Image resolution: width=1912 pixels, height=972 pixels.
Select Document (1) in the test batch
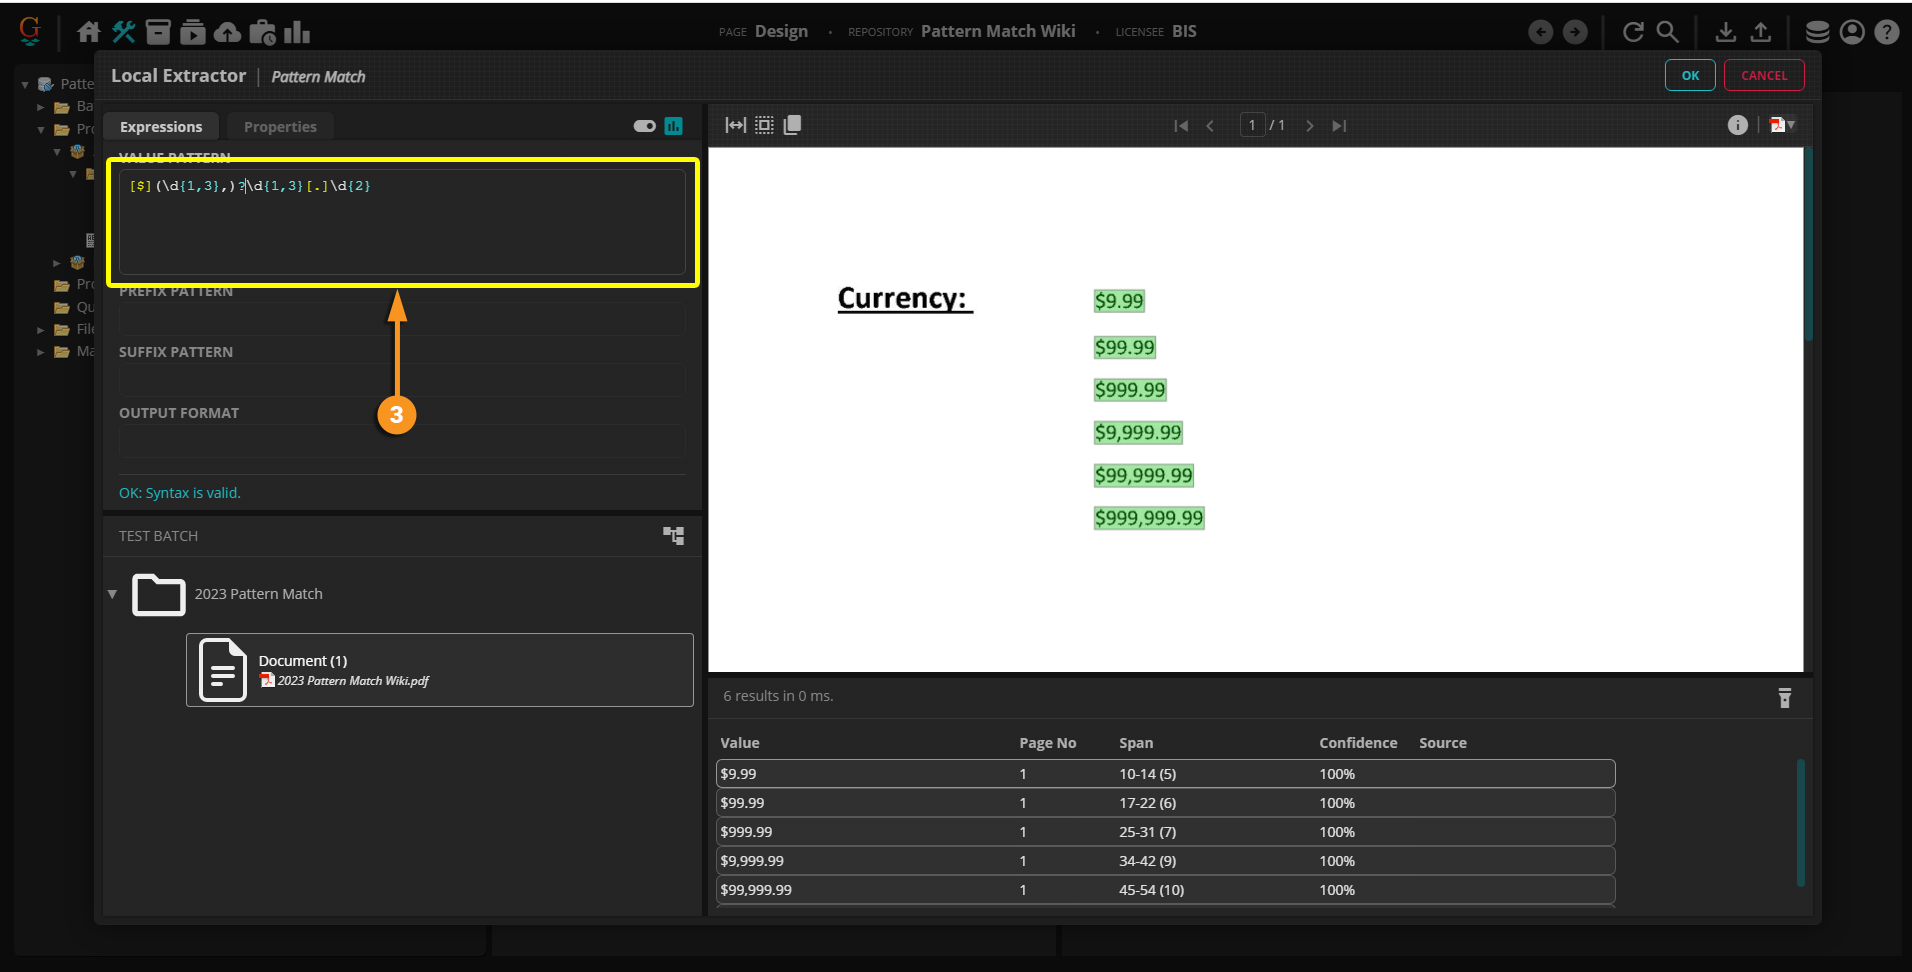440,670
